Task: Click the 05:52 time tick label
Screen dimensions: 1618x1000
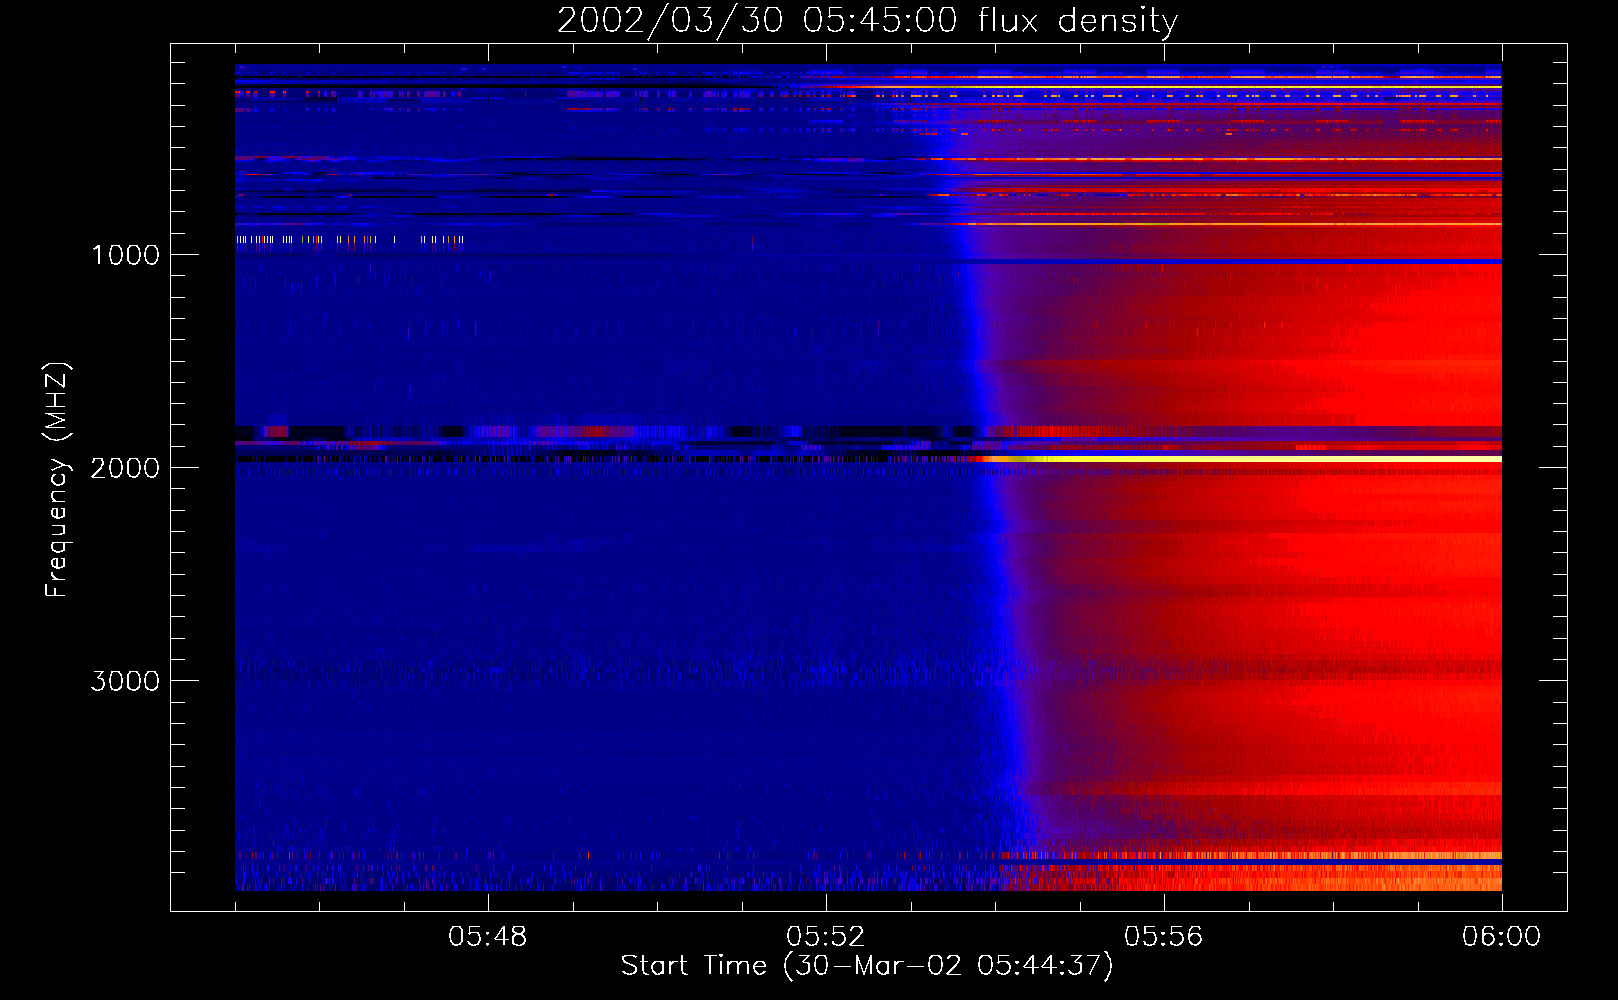Action: (x=826, y=937)
